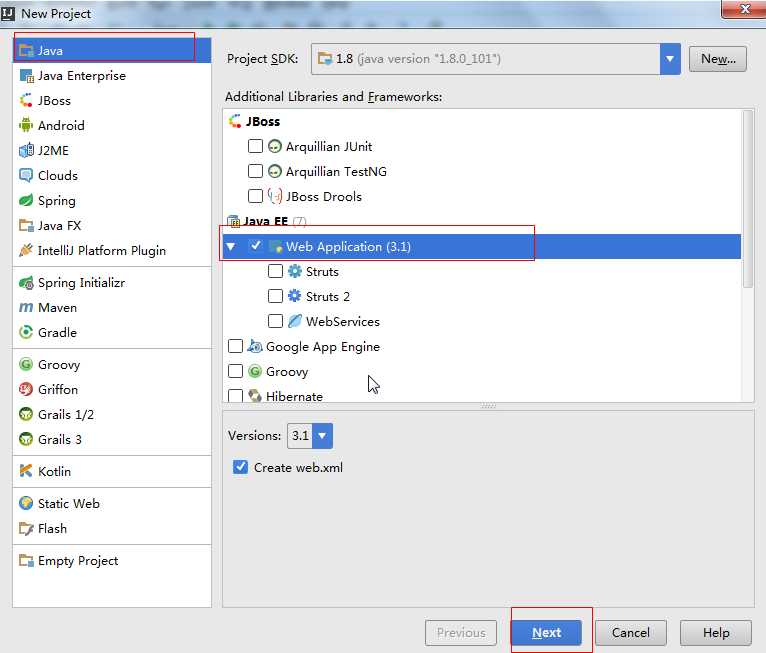This screenshot has height=653, width=766.
Task: Uncheck Create web.xml option
Action: (240, 467)
